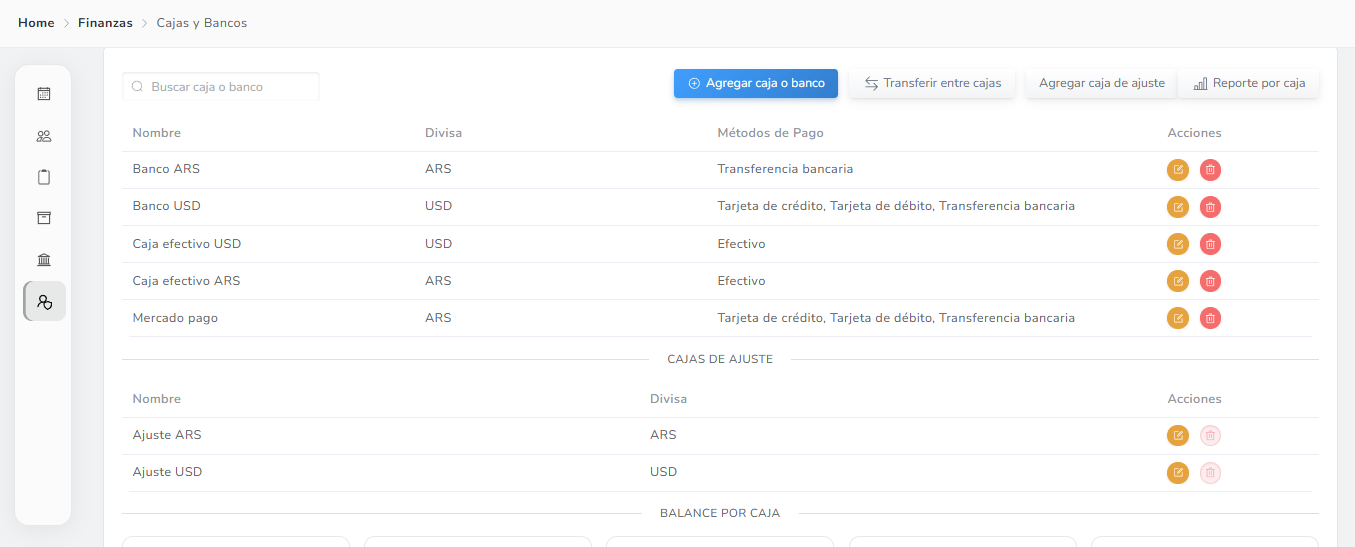Viewport: 1355px width, 547px height.
Task: Click USD currency in Banco USD row
Action: [438, 206]
